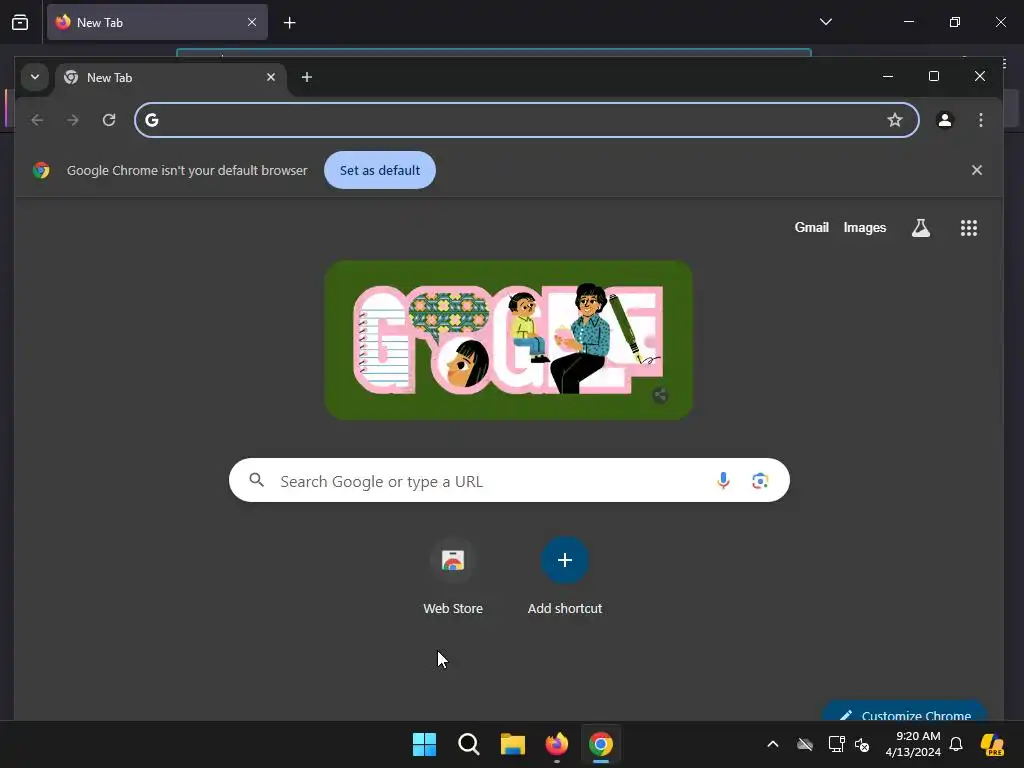Image resolution: width=1024 pixels, height=768 pixels.
Task: Expand Firefox's list all tabs chevron
Action: coord(825,22)
